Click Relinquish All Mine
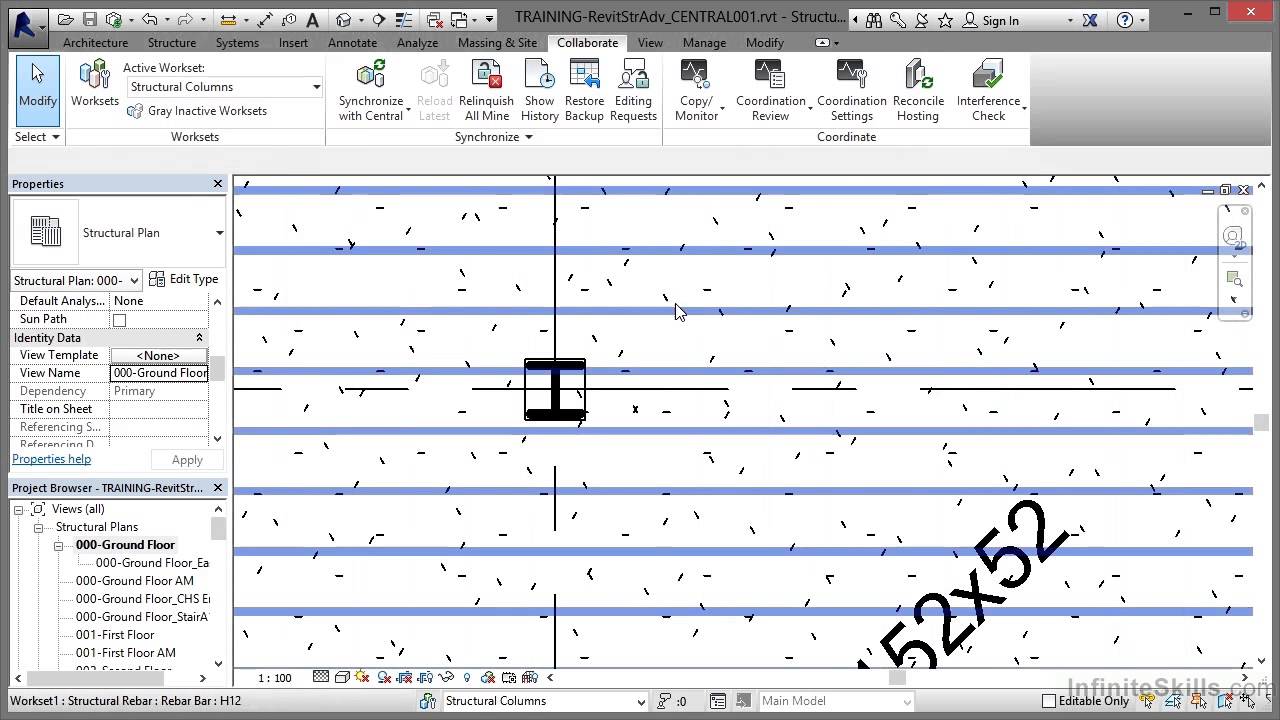The width and height of the screenshot is (1280, 720). click(x=486, y=90)
